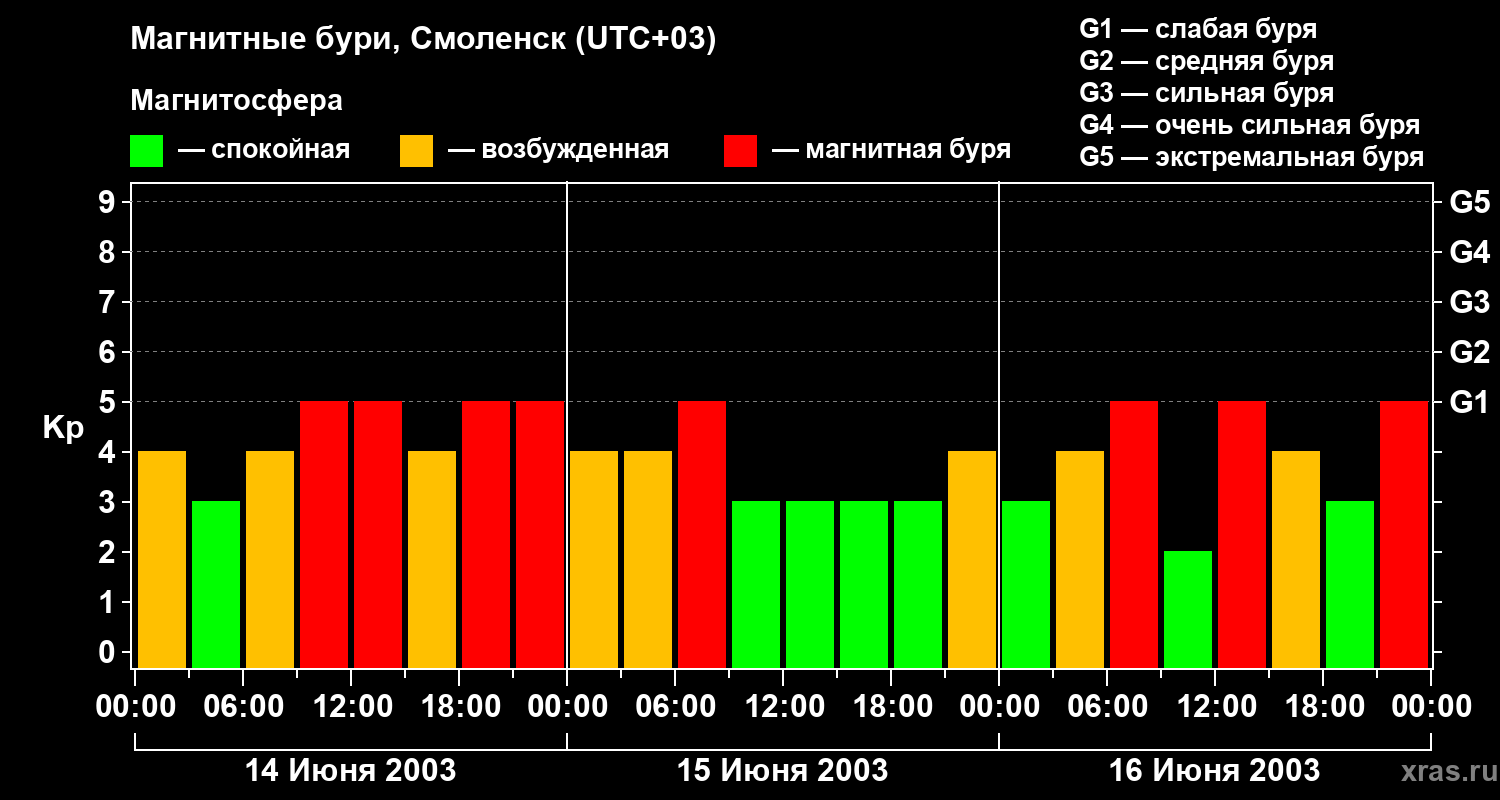1500x800 pixels.
Task: Click the '— магнитная буря' legend label
Action: pyautogui.click(x=891, y=151)
